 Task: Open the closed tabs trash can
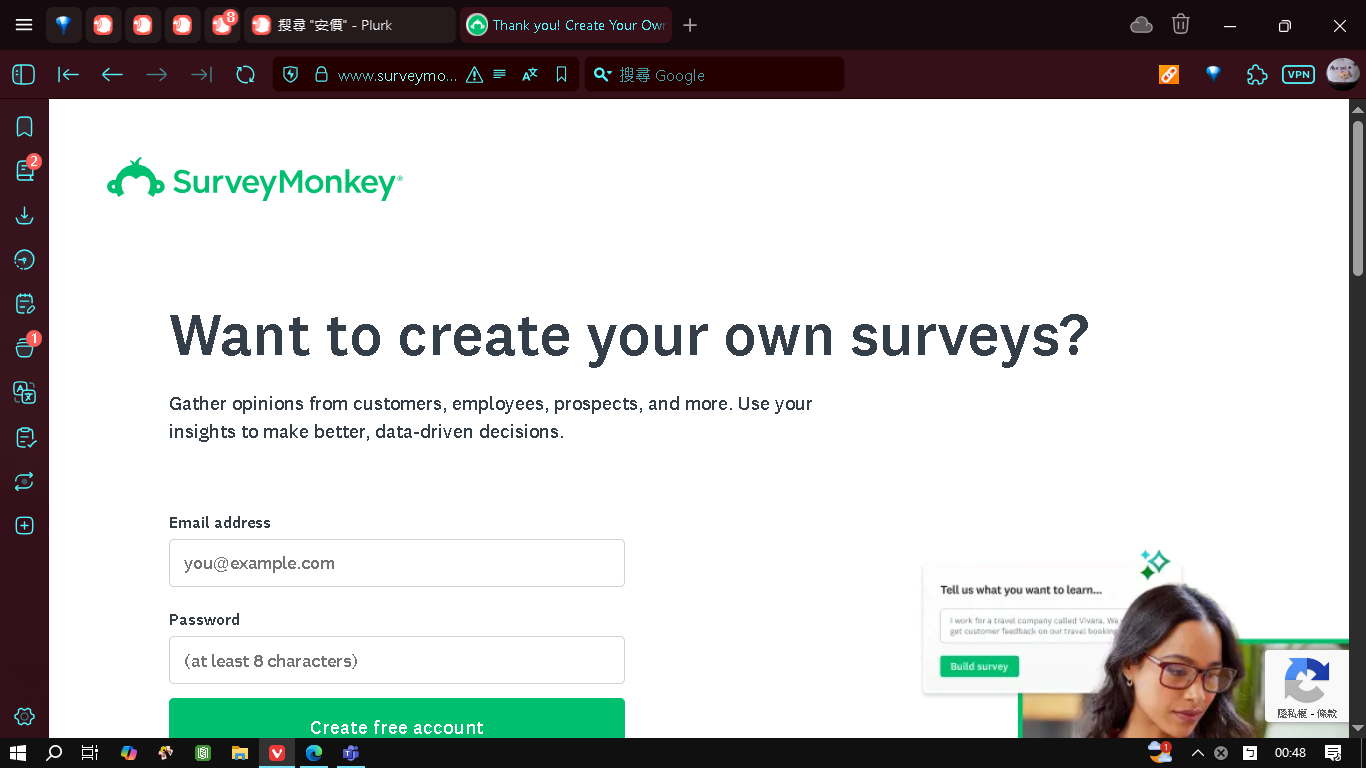point(1181,24)
